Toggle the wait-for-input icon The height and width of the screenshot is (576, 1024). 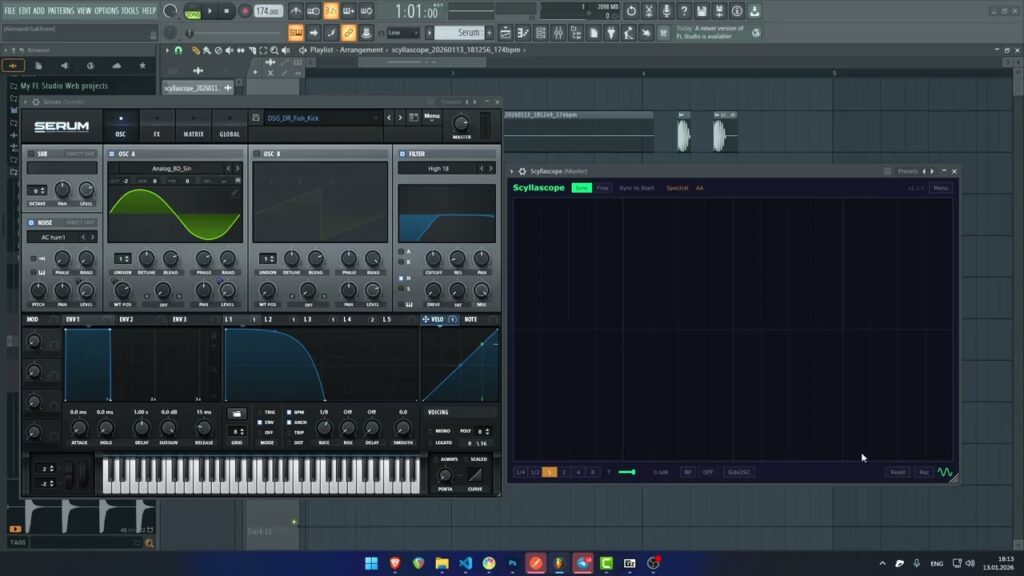pyautogui.click(x=313, y=11)
